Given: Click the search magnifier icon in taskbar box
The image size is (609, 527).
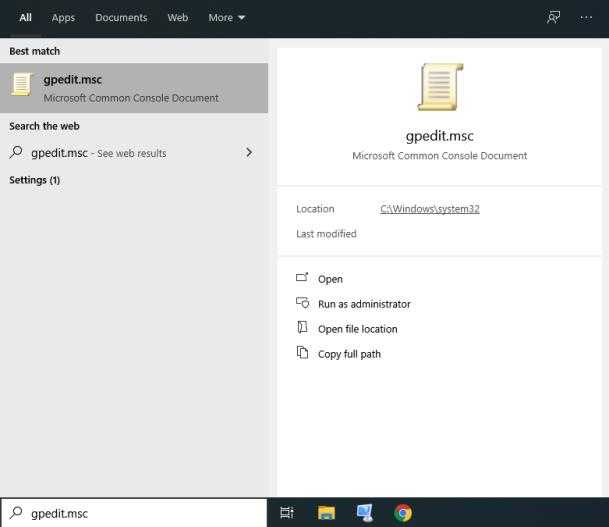Looking at the screenshot, I should 16,513.
